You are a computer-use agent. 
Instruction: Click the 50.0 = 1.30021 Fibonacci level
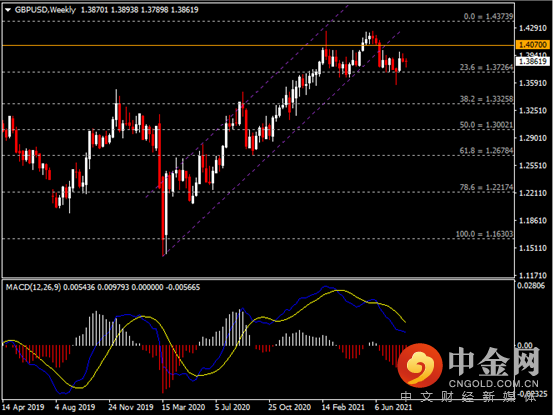(486, 125)
